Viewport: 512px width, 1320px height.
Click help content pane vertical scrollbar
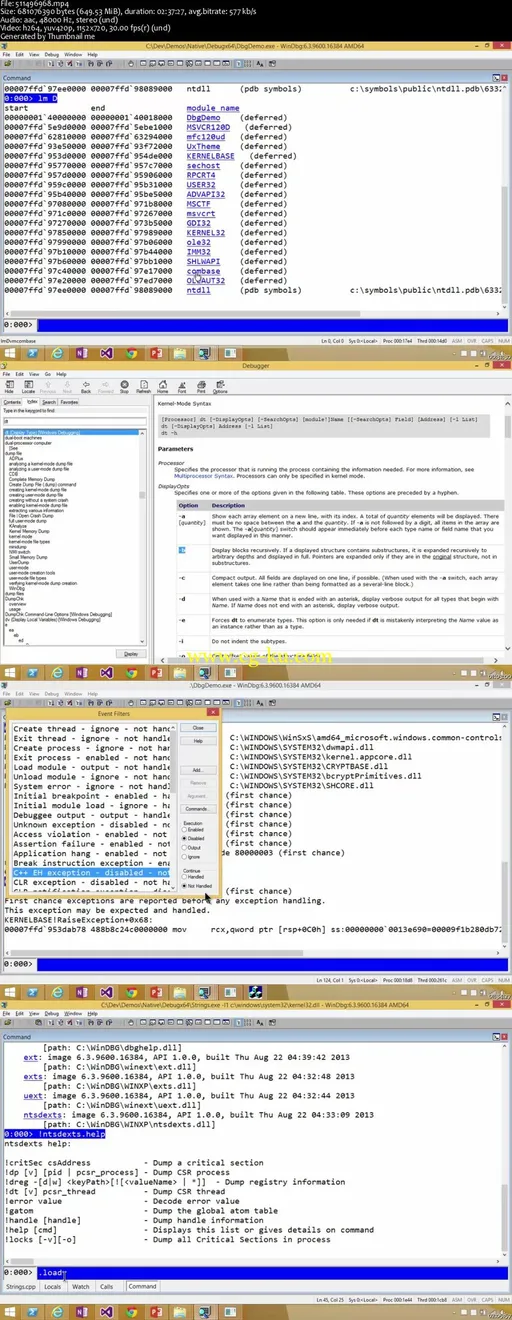[x=508, y=530]
